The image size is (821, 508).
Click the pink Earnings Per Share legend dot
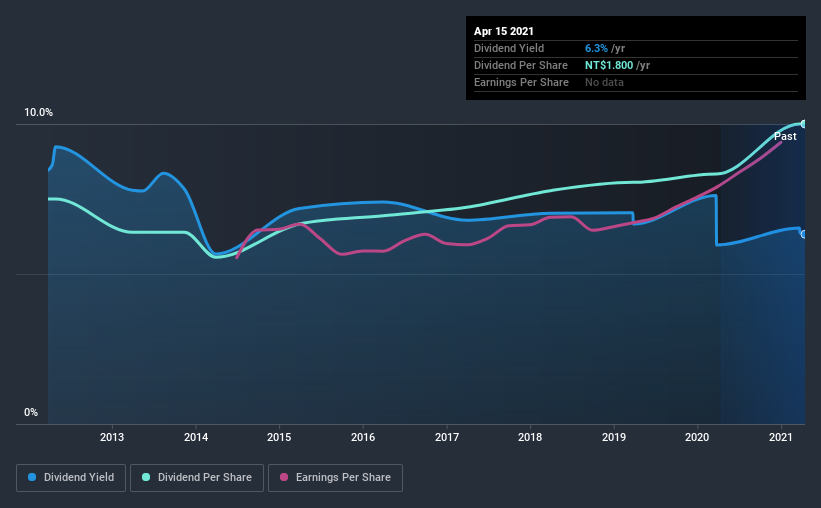coord(284,477)
